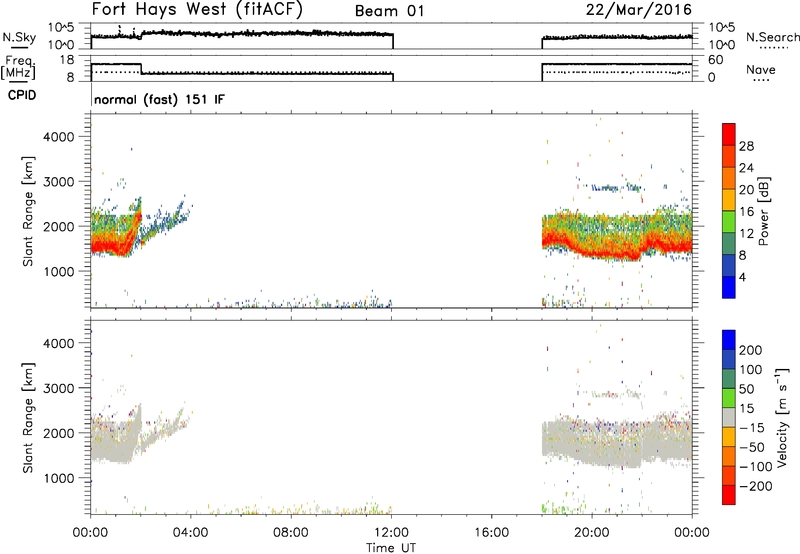Image resolution: width=800 pixels, height=554 pixels.
Task: Click the frequency step-down in the Freq. trace
Action: pos(141,69)
